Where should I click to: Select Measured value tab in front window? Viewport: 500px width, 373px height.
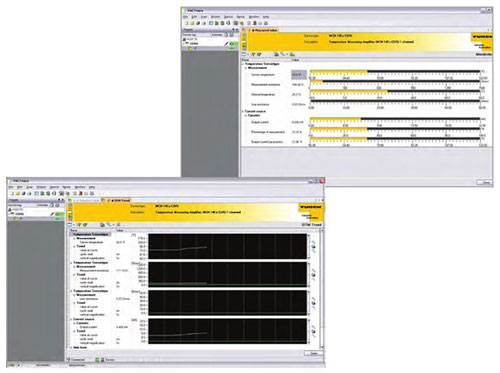click(x=86, y=200)
